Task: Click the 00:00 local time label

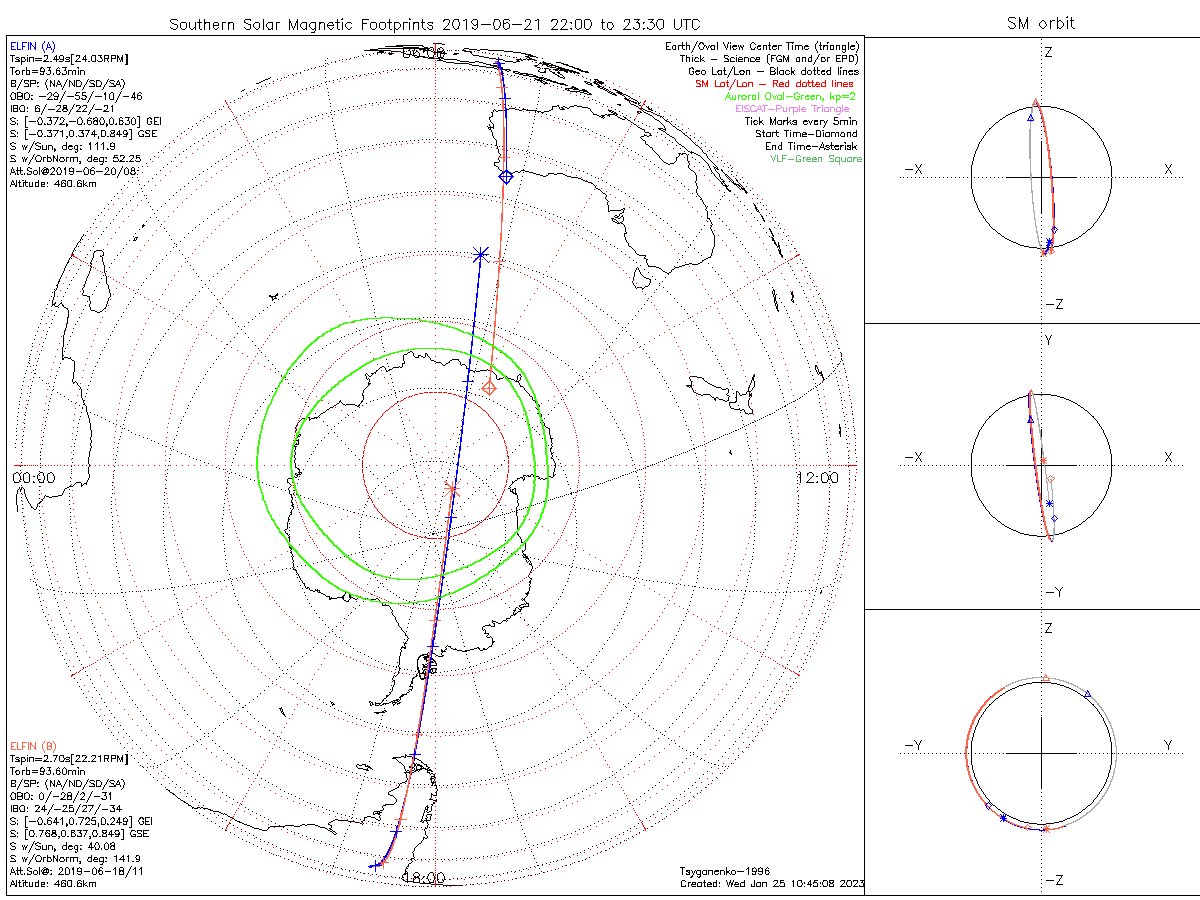Action: tap(34, 478)
